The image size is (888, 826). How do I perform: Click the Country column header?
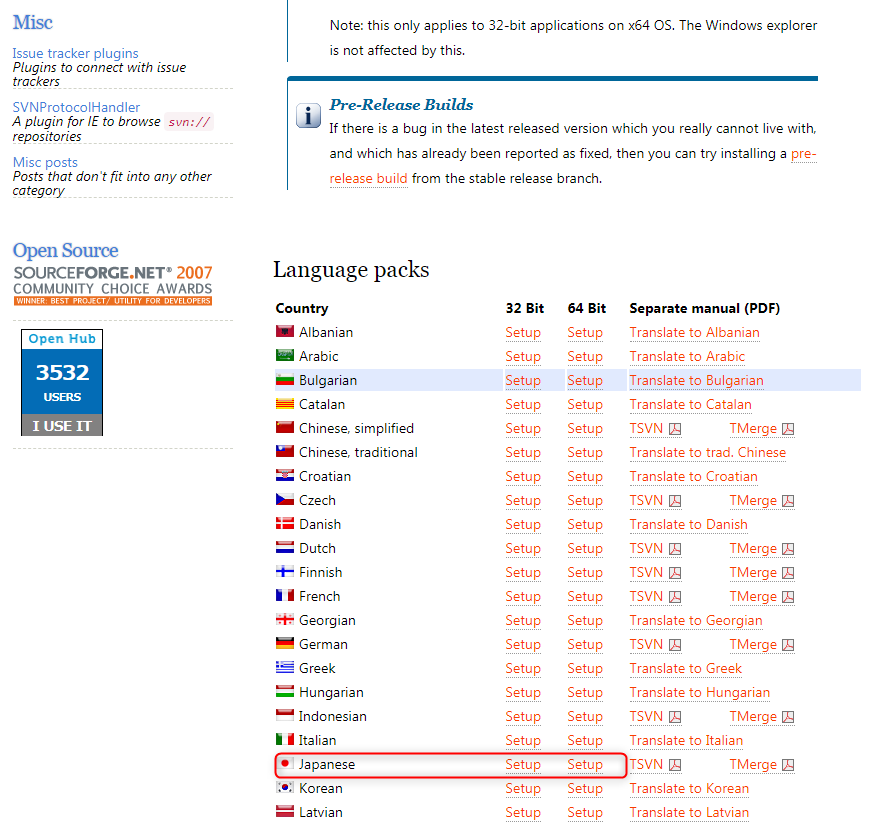(x=302, y=308)
